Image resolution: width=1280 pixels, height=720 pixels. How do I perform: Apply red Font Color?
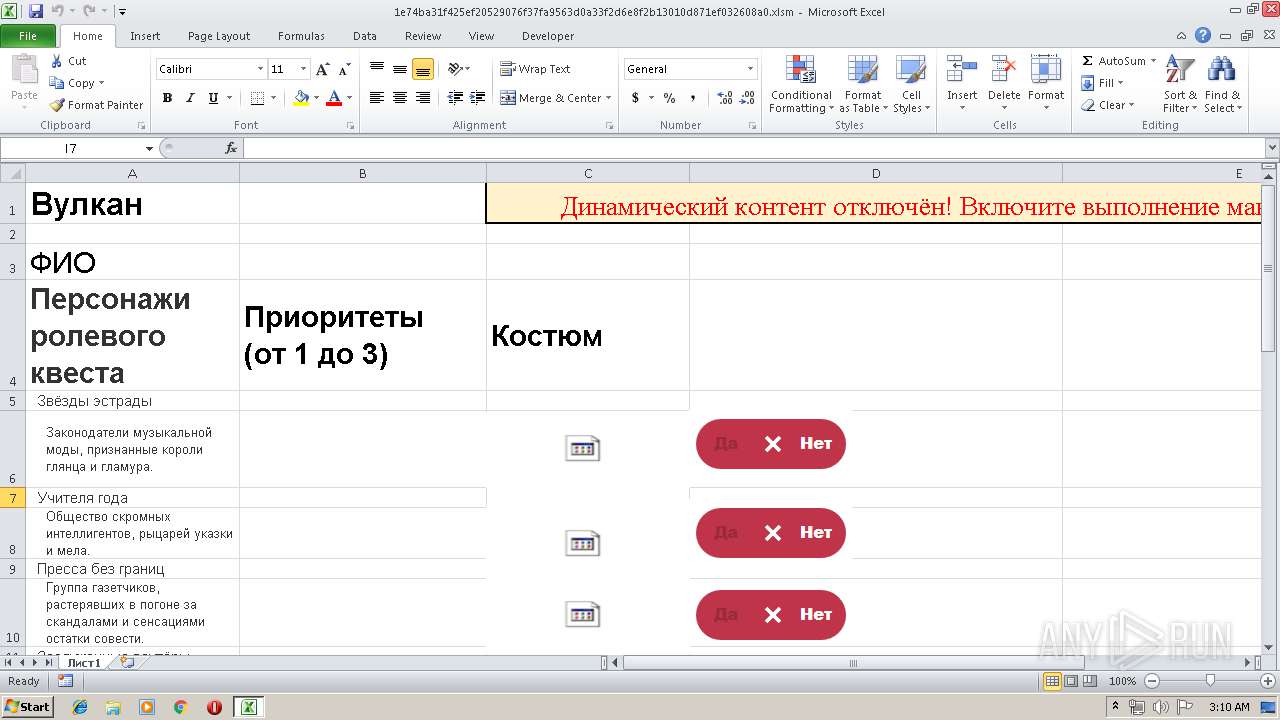[333, 98]
